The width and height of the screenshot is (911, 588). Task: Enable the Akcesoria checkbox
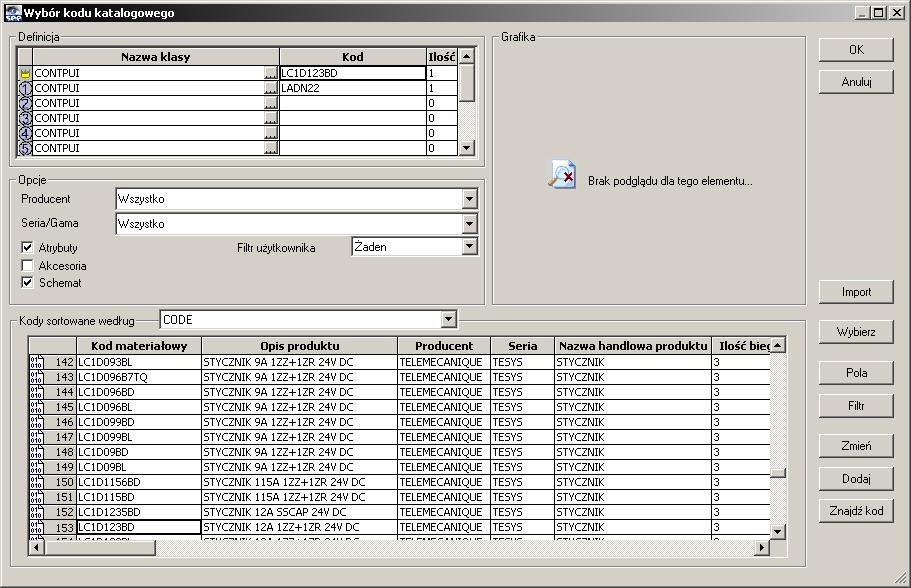(x=27, y=266)
